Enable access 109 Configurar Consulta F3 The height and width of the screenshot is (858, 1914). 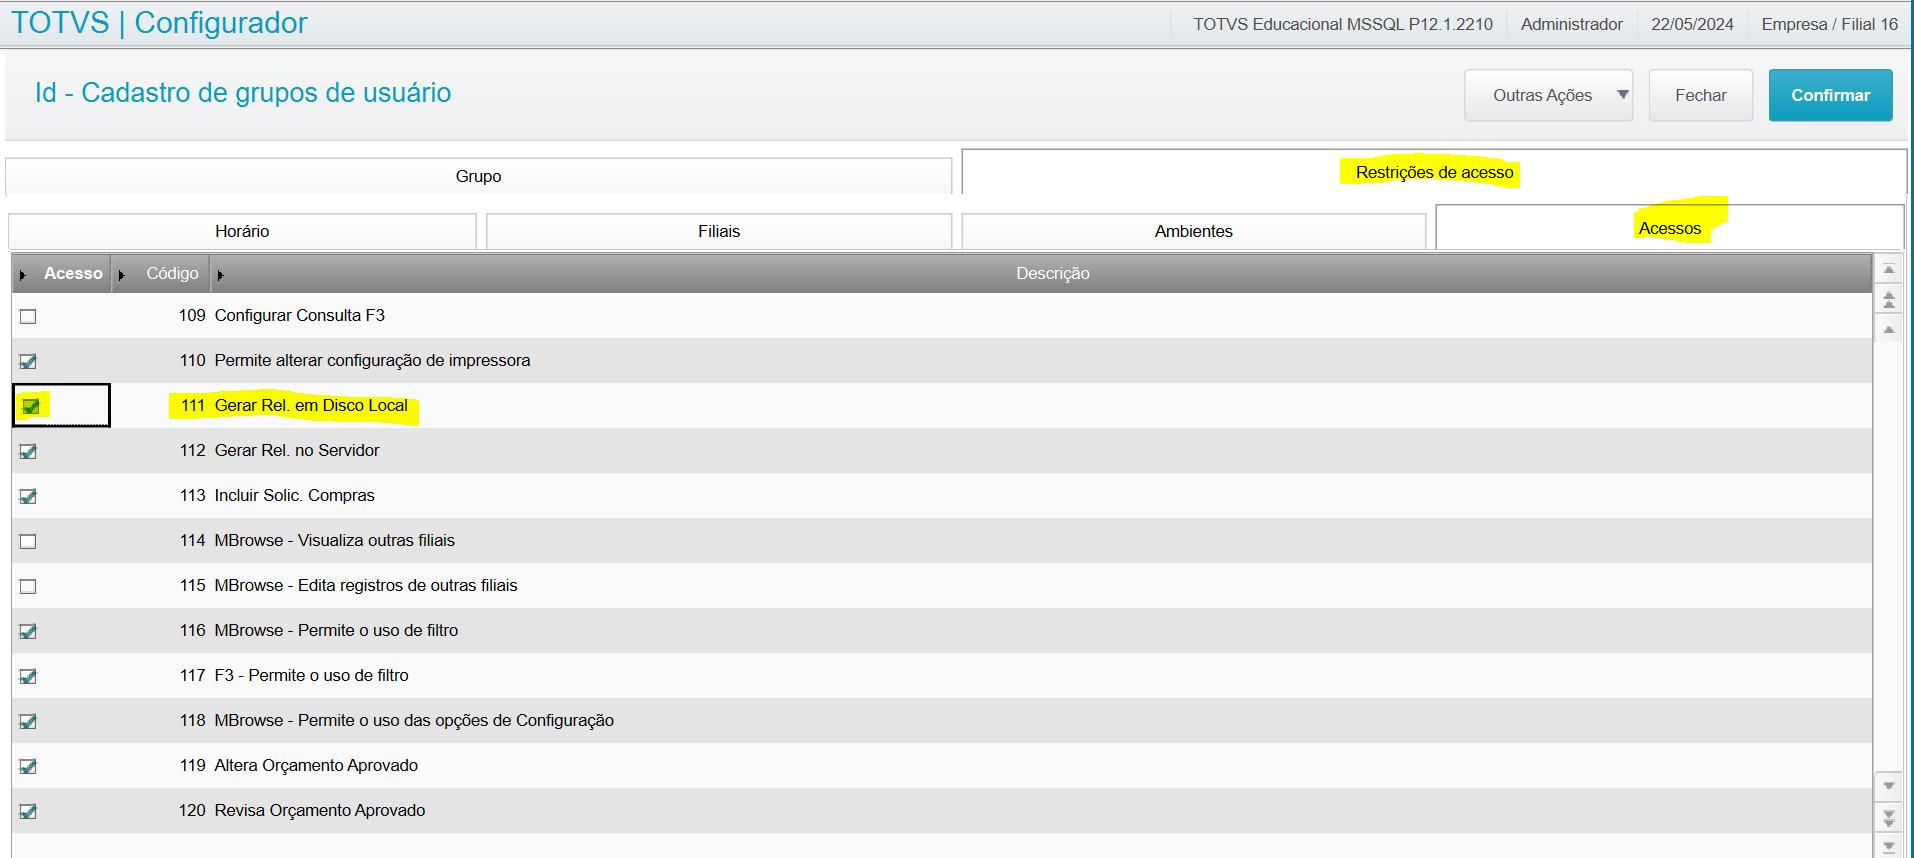pyautogui.click(x=28, y=316)
